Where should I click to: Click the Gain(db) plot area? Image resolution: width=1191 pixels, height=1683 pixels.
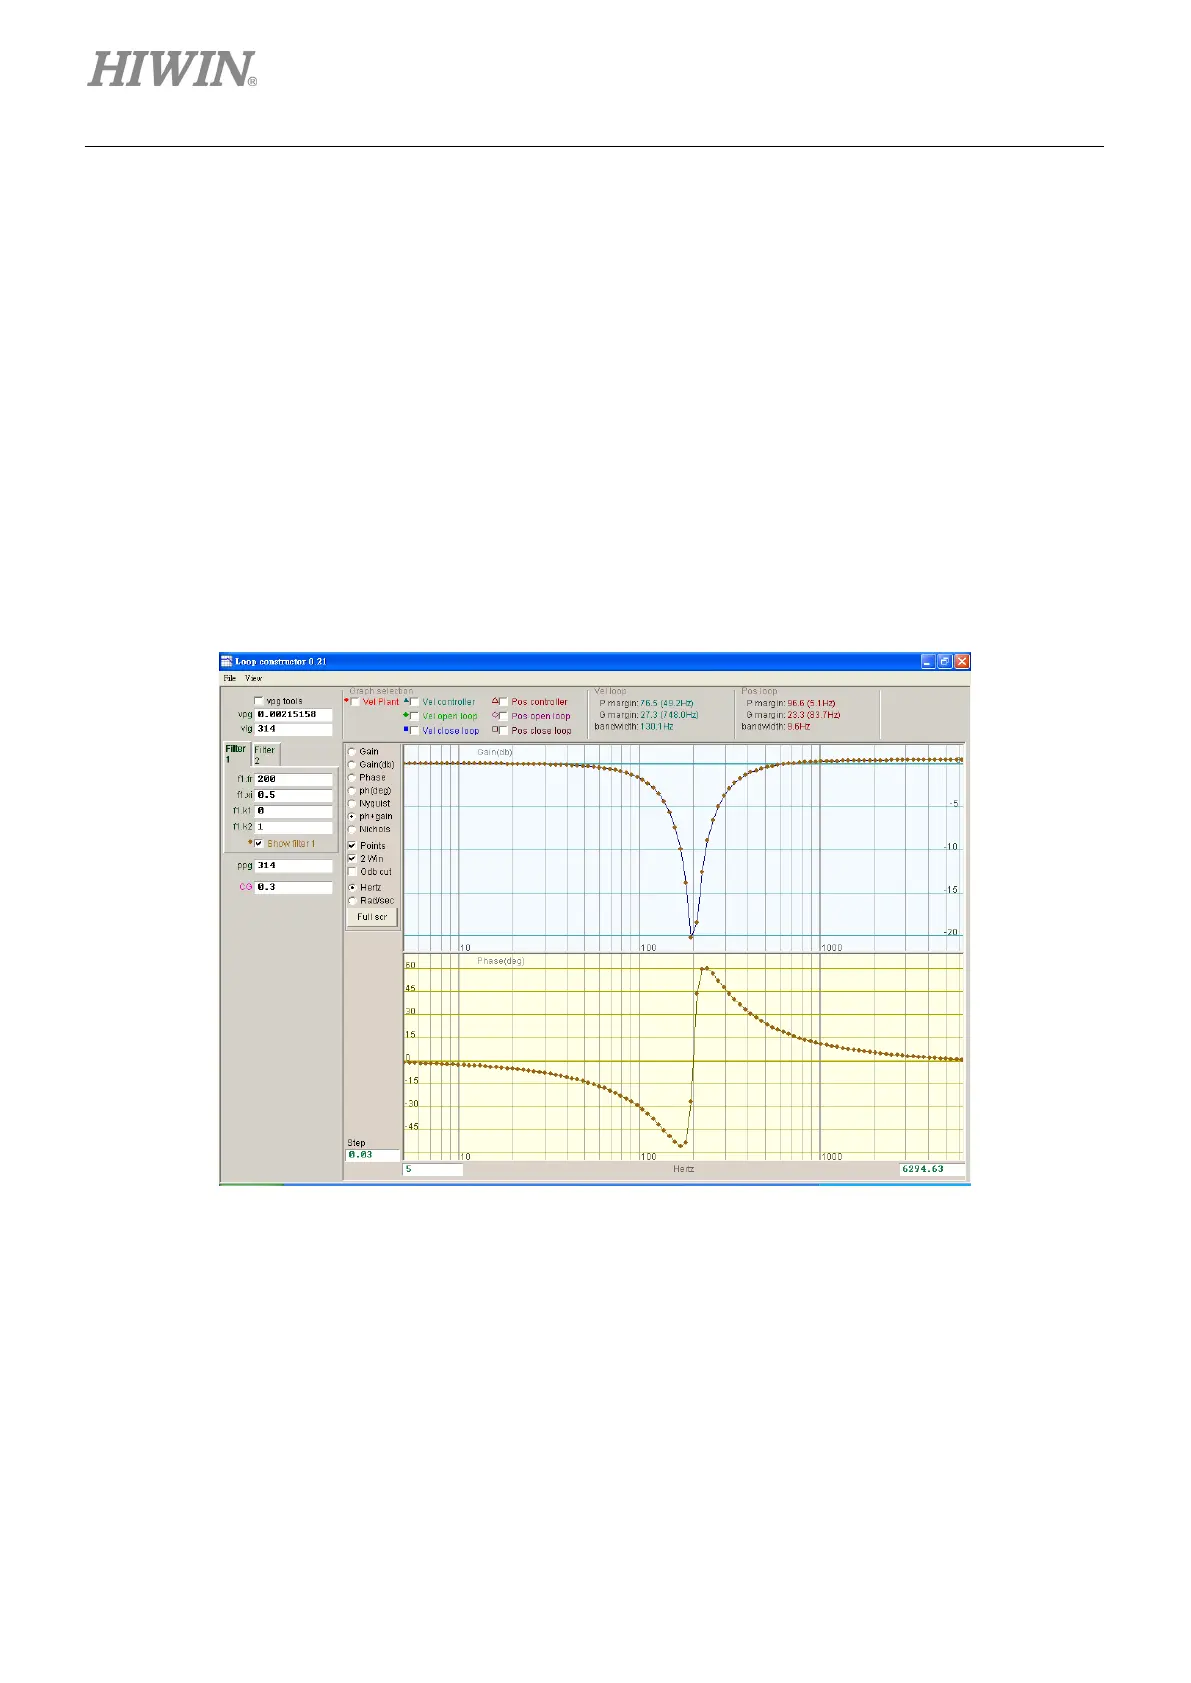pos(683,847)
